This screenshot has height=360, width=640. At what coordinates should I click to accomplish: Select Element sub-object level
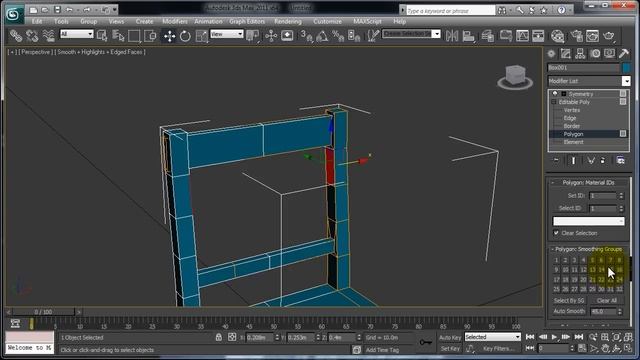click(573, 142)
